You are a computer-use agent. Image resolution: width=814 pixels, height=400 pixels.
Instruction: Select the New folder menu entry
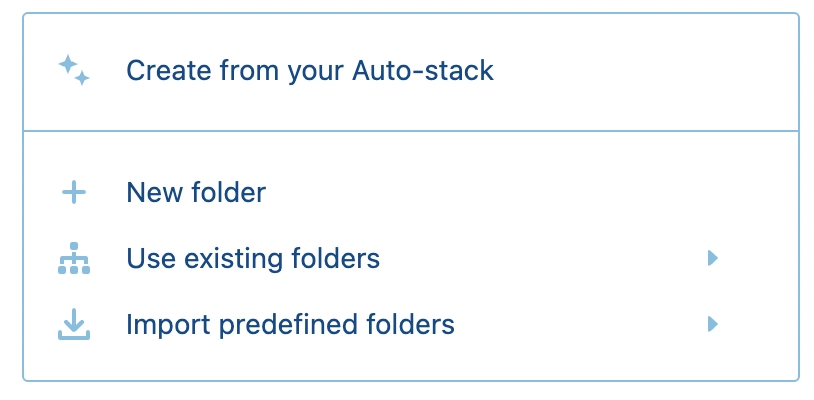click(x=196, y=193)
